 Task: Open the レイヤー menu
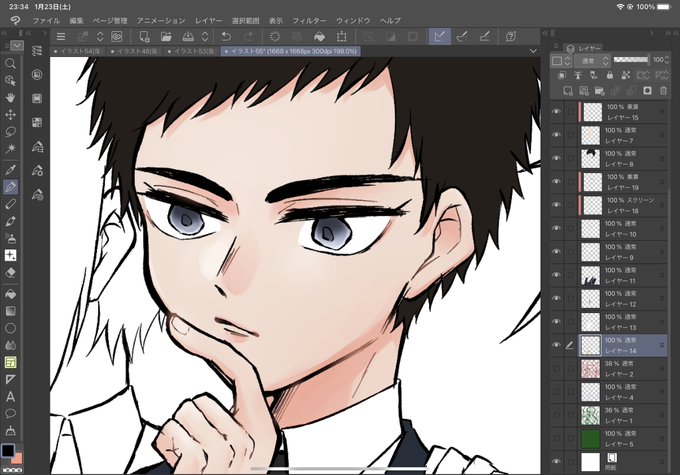tap(208, 20)
